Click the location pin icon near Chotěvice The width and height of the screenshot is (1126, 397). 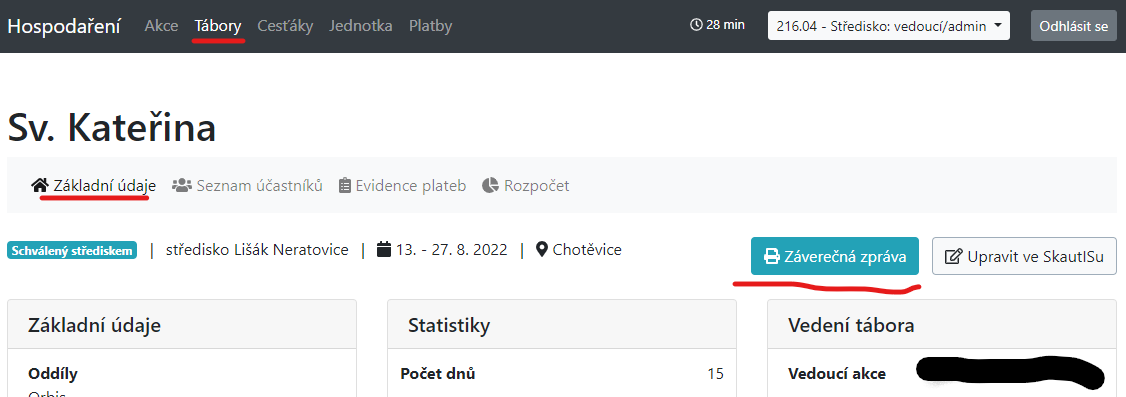pos(542,250)
